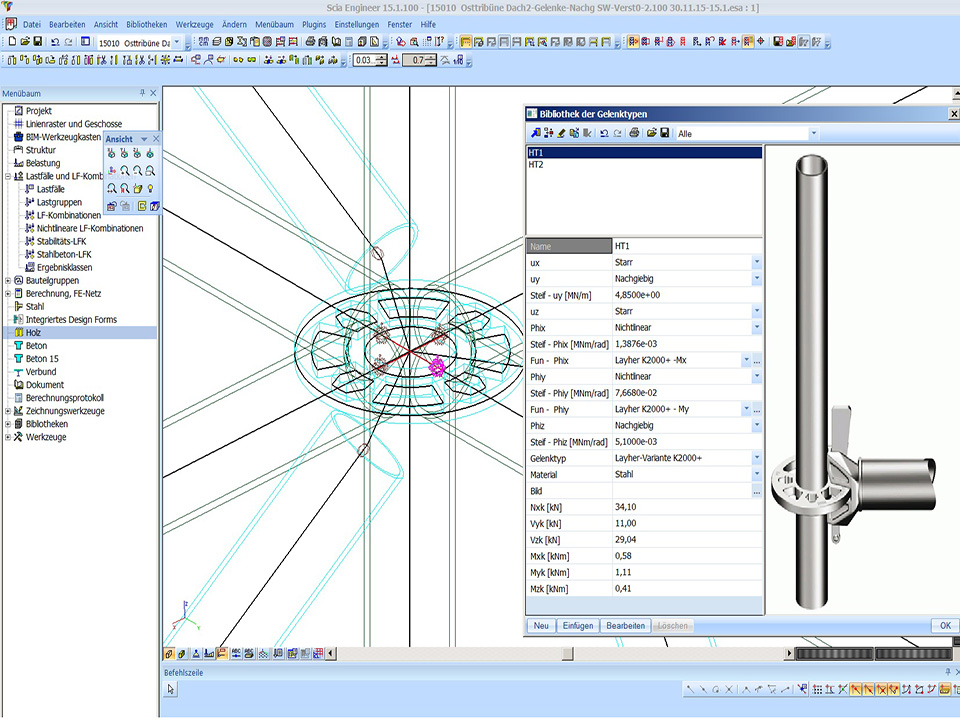Click the print icon in Gelenktypen library toolbar
The width and height of the screenshot is (960, 720).
pyautogui.click(x=634, y=133)
